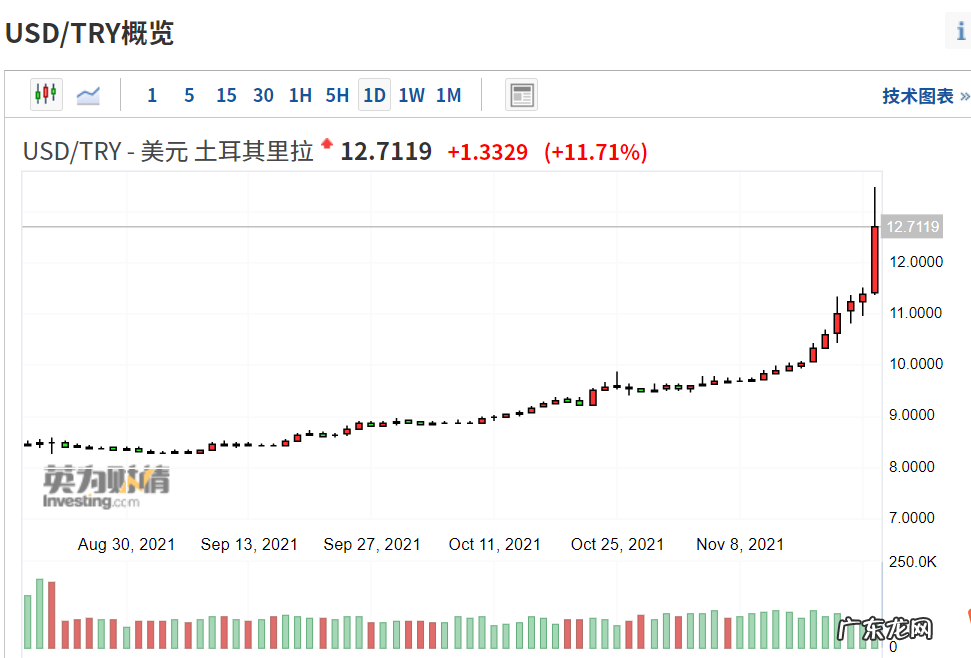Switch chart to line style
The image size is (971, 658).
[88, 94]
